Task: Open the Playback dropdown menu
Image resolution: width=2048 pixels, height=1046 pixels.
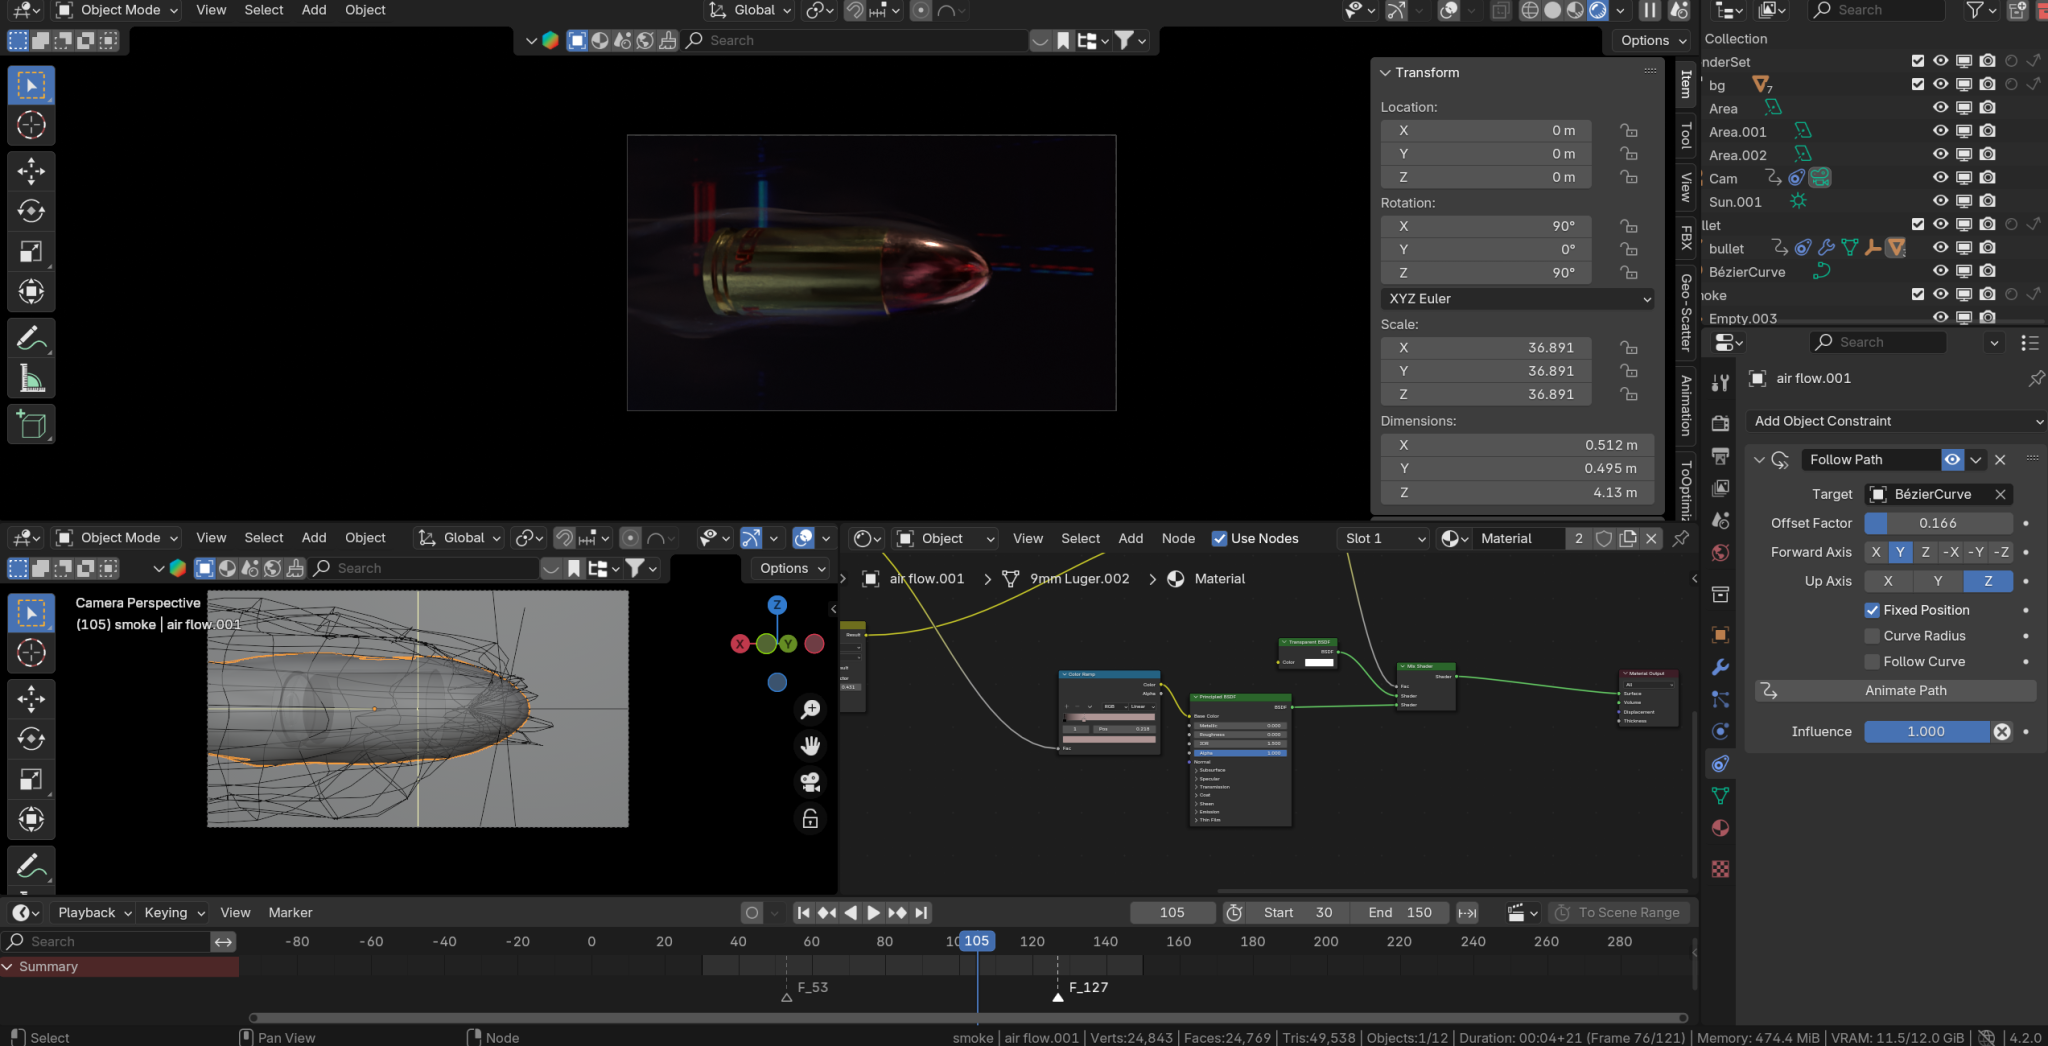Action: (94, 913)
